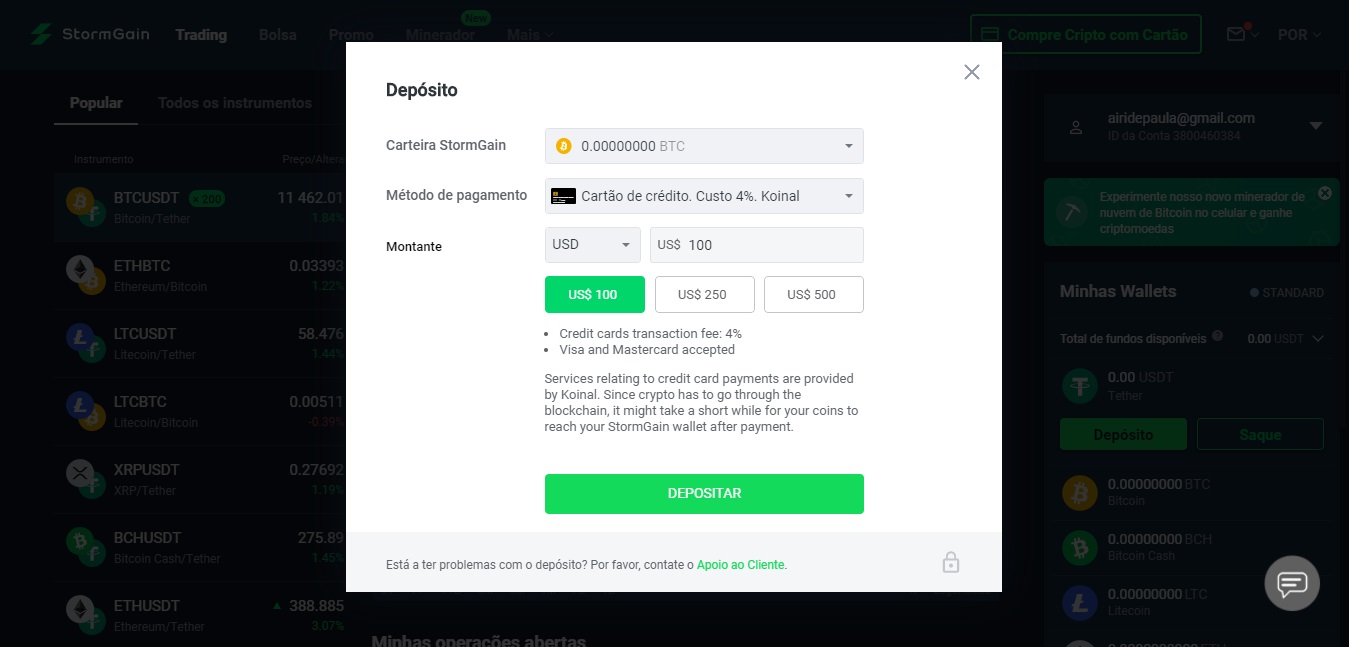Click the Tether USDT wallet icon
Image resolution: width=1349 pixels, height=647 pixels.
(x=1080, y=386)
